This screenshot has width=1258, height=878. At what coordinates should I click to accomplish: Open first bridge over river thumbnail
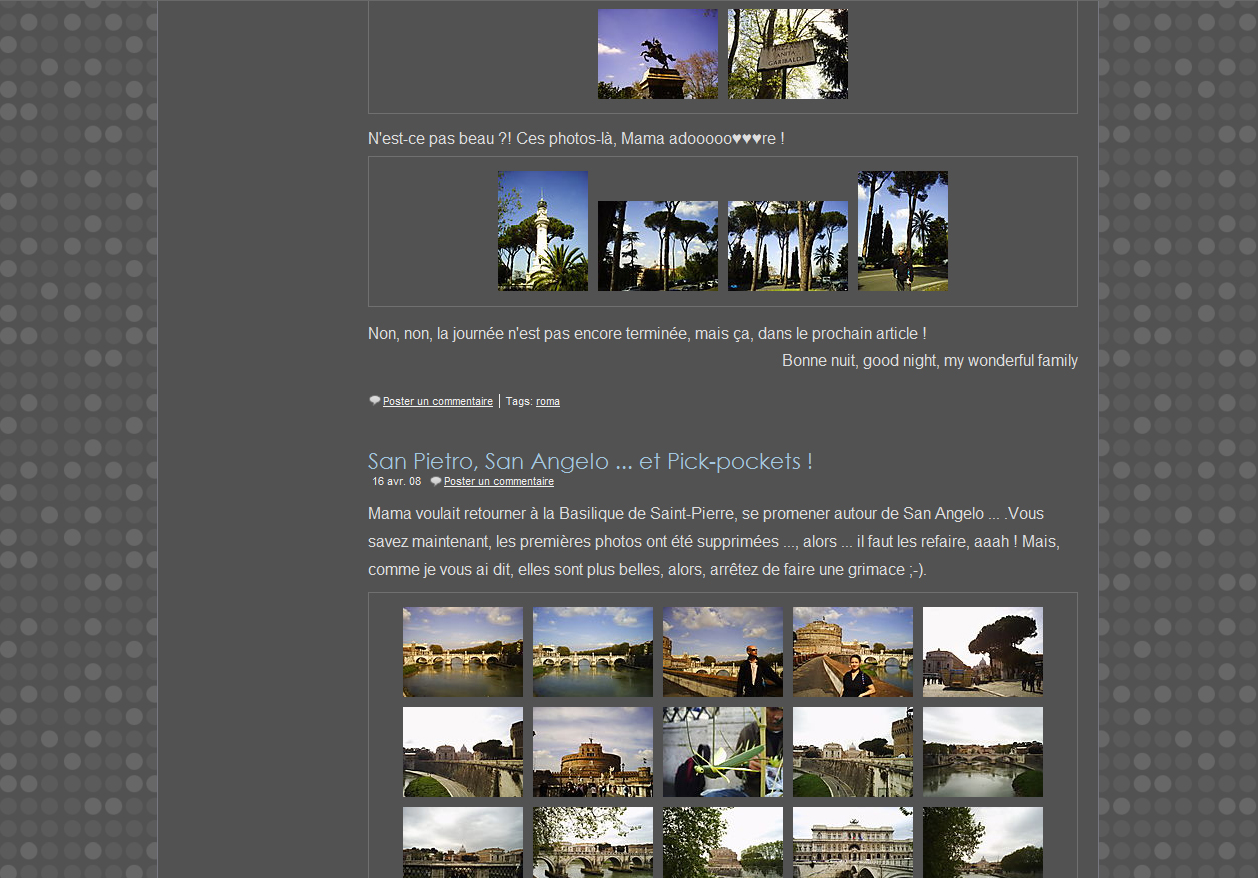pyautogui.click(x=462, y=652)
